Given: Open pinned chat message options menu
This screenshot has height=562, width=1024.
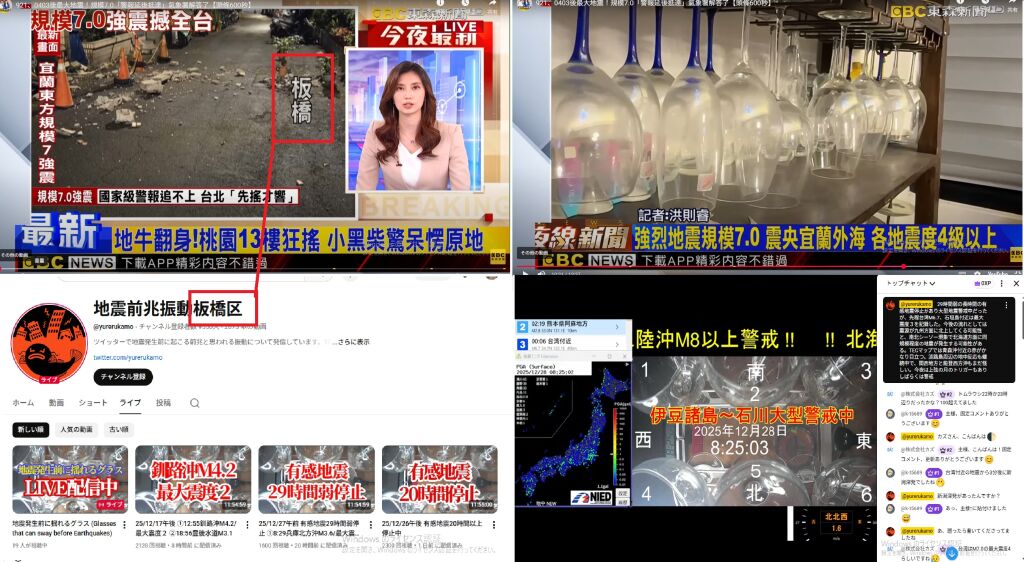Looking at the screenshot, I should pos(1008,303).
